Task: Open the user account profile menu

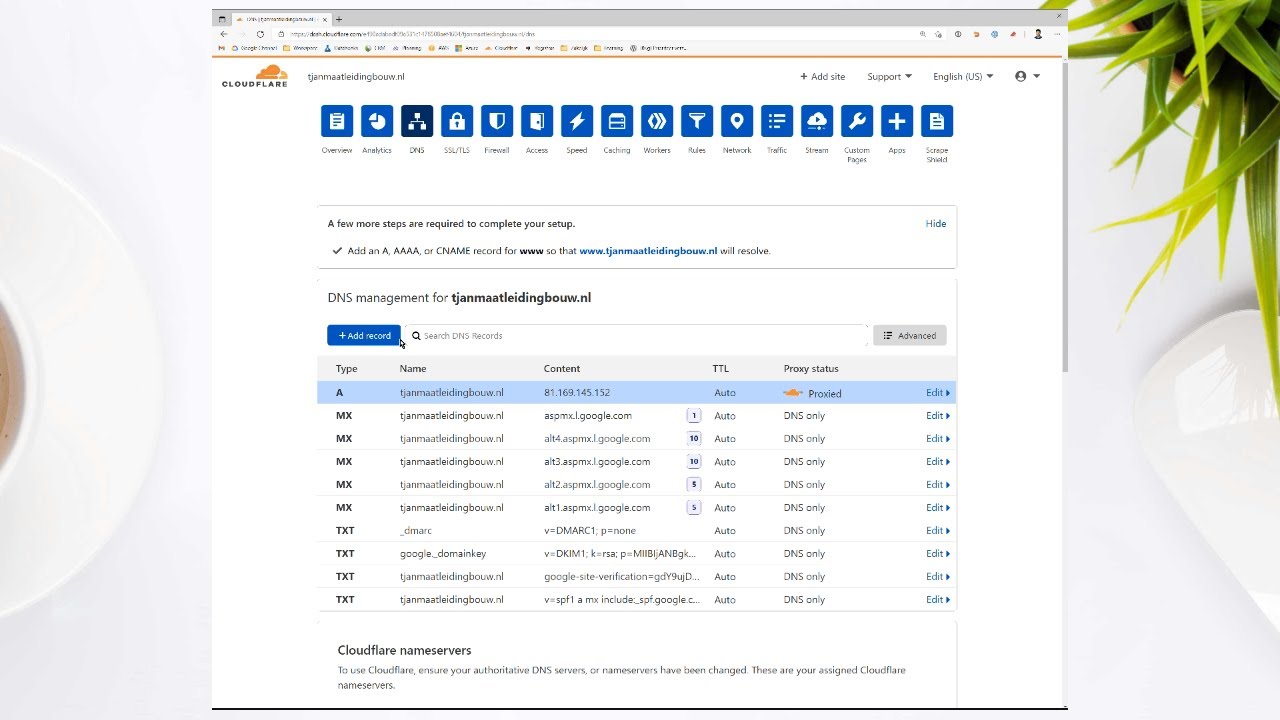Action: (1027, 76)
